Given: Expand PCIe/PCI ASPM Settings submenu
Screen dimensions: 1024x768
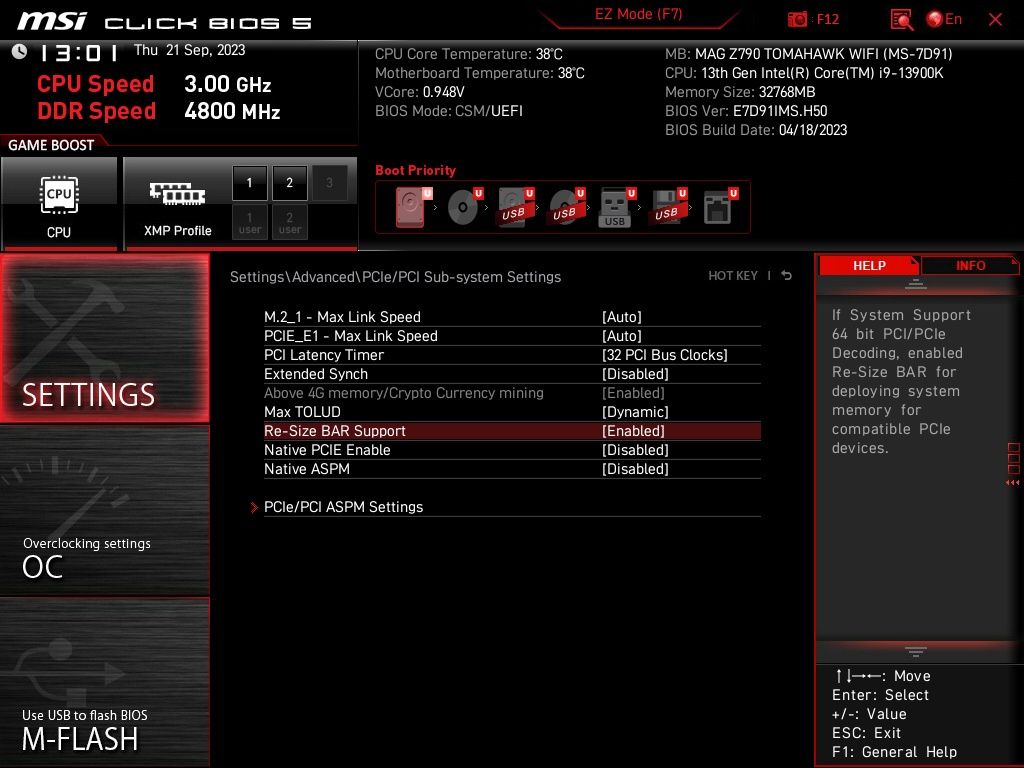Looking at the screenshot, I should tap(344, 507).
